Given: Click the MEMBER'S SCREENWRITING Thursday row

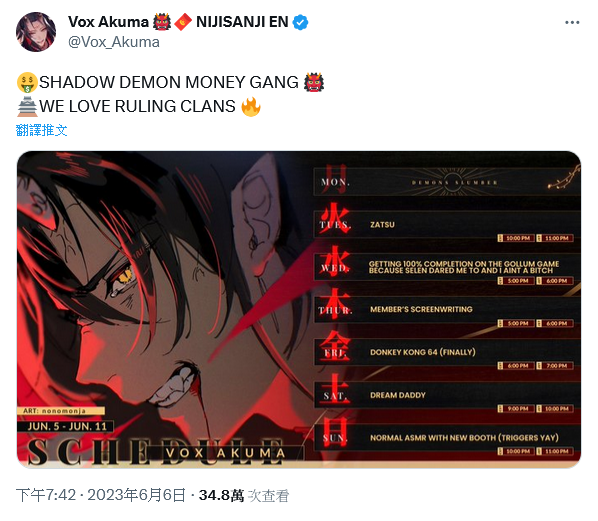Looking at the screenshot, I should [x=447, y=310].
